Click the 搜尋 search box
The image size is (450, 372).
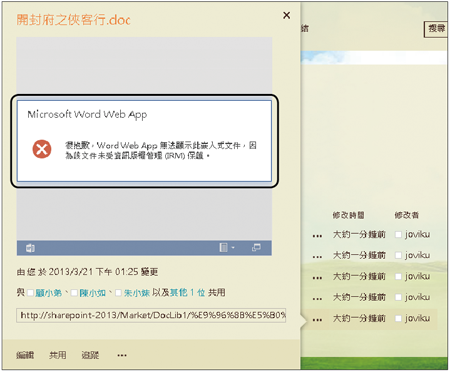pyautogui.click(x=436, y=29)
